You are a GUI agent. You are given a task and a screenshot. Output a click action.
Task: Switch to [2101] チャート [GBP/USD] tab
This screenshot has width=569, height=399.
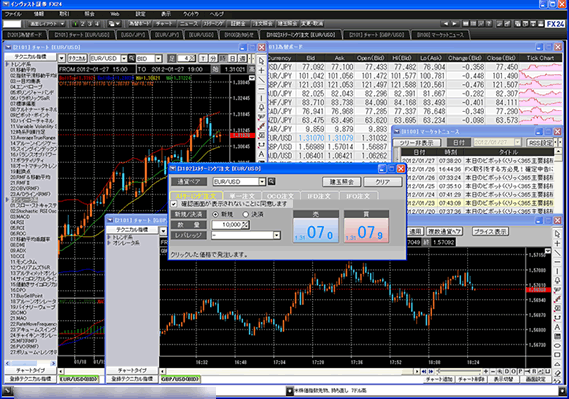pos(376,35)
